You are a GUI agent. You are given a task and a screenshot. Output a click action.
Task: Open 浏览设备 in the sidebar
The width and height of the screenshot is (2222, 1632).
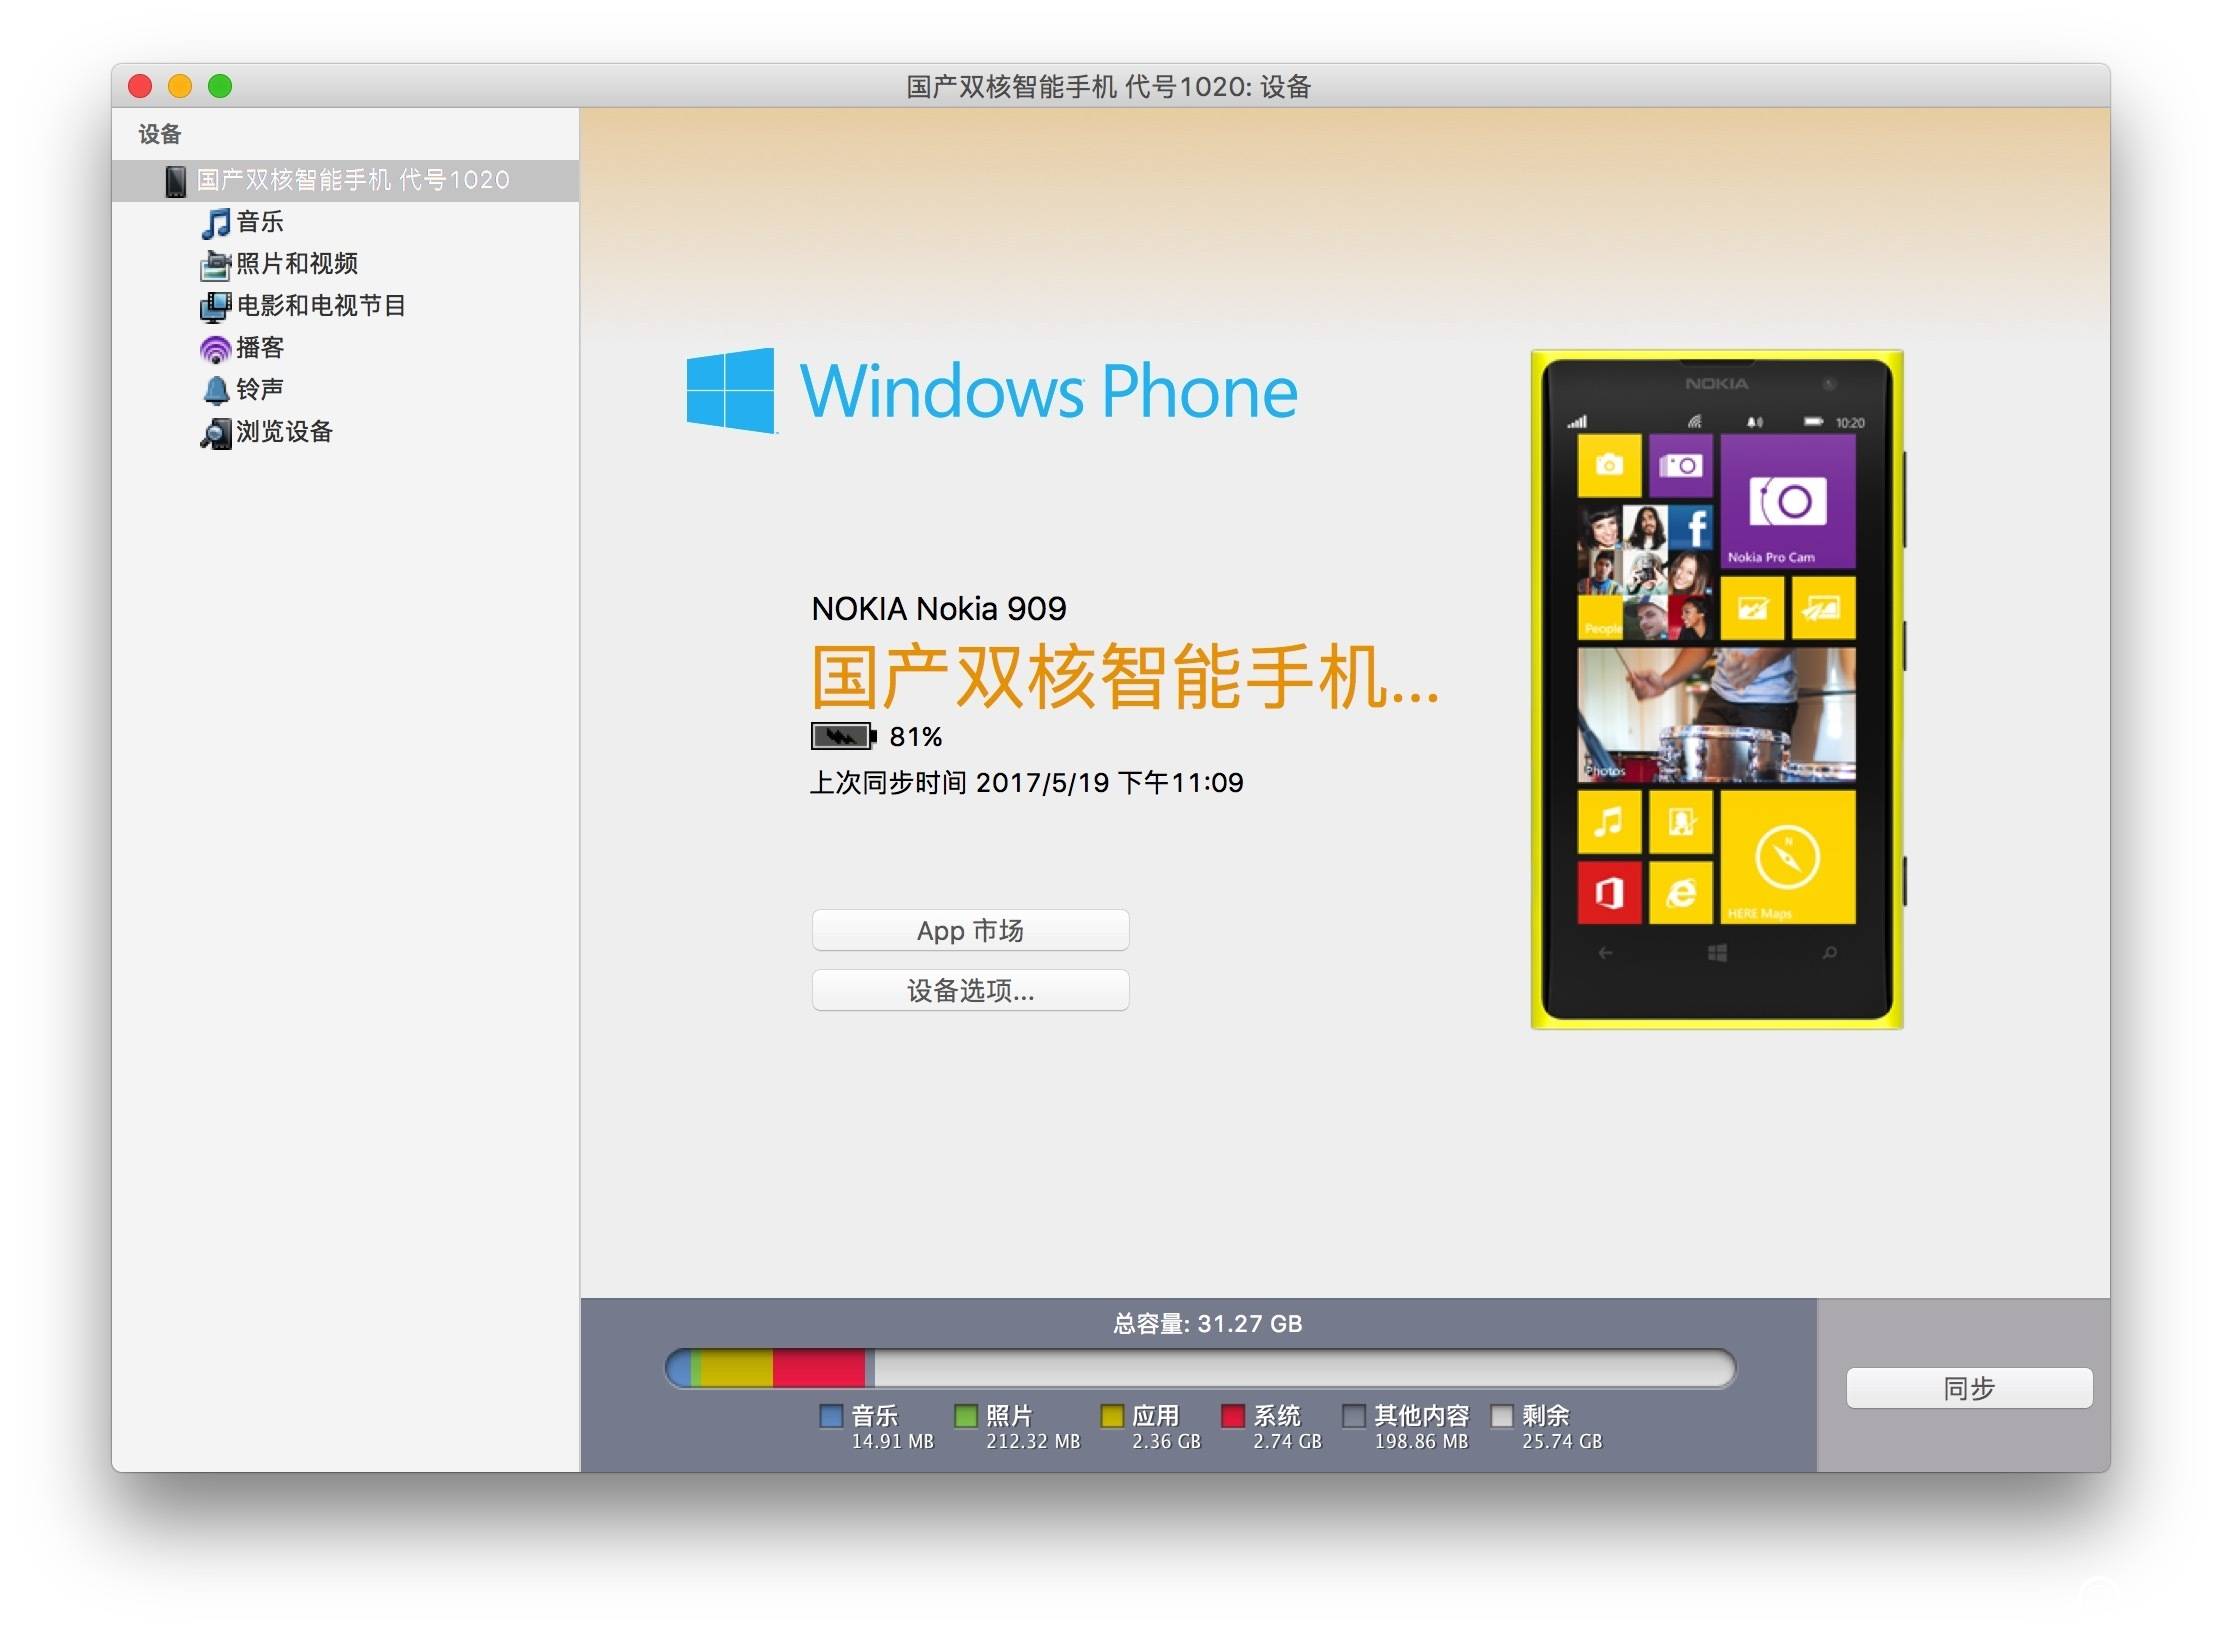click(285, 432)
